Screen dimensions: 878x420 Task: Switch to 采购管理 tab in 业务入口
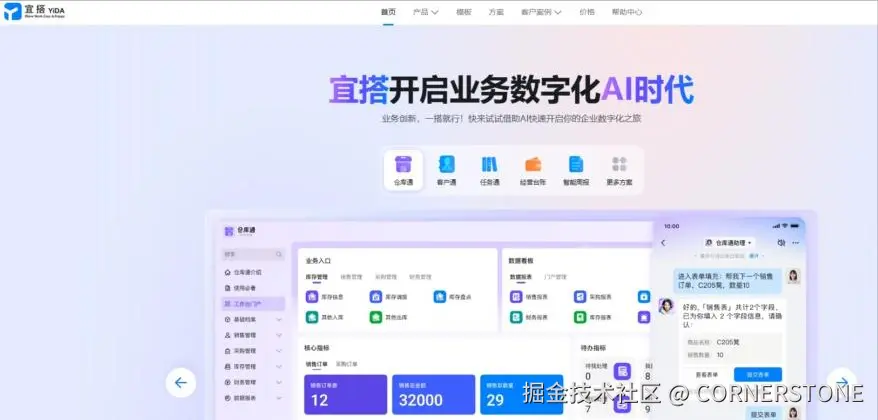coord(386,277)
